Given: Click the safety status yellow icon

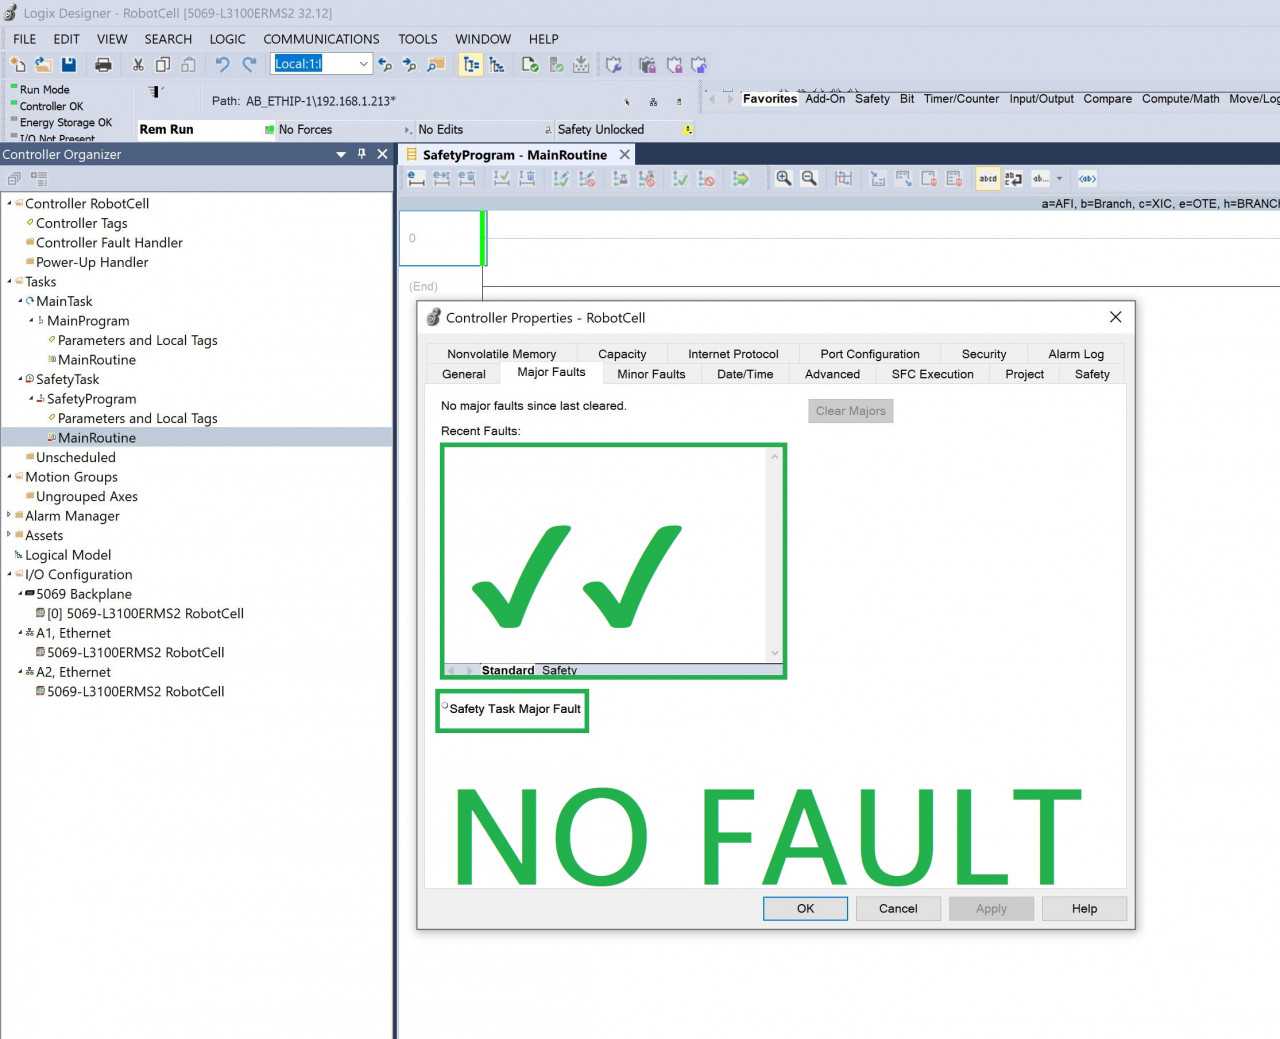Looking at the screenshot, I should pyautogui.click(x=688, y=129).
